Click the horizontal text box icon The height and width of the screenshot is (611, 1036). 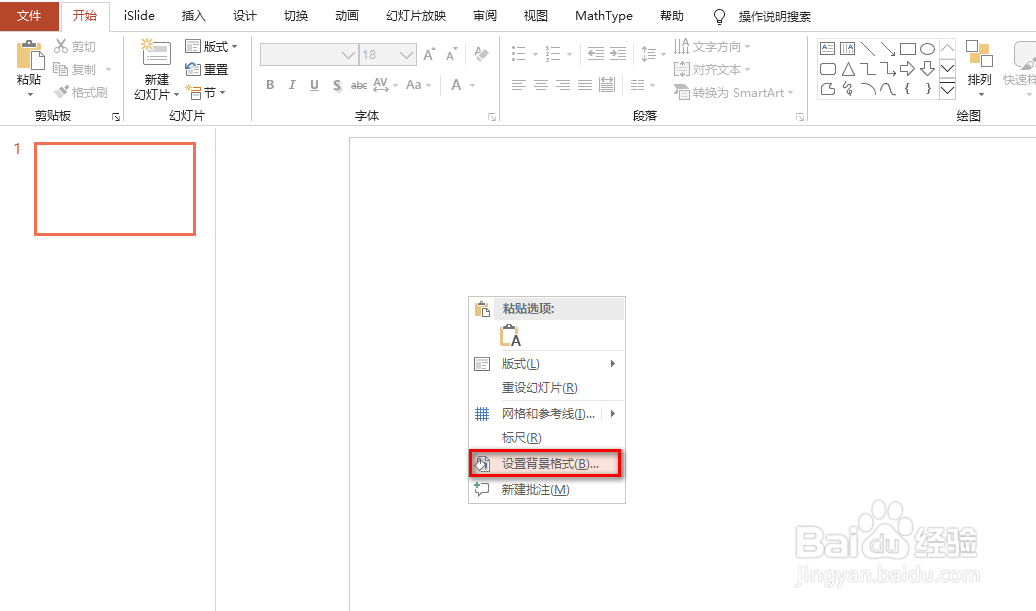826,48
